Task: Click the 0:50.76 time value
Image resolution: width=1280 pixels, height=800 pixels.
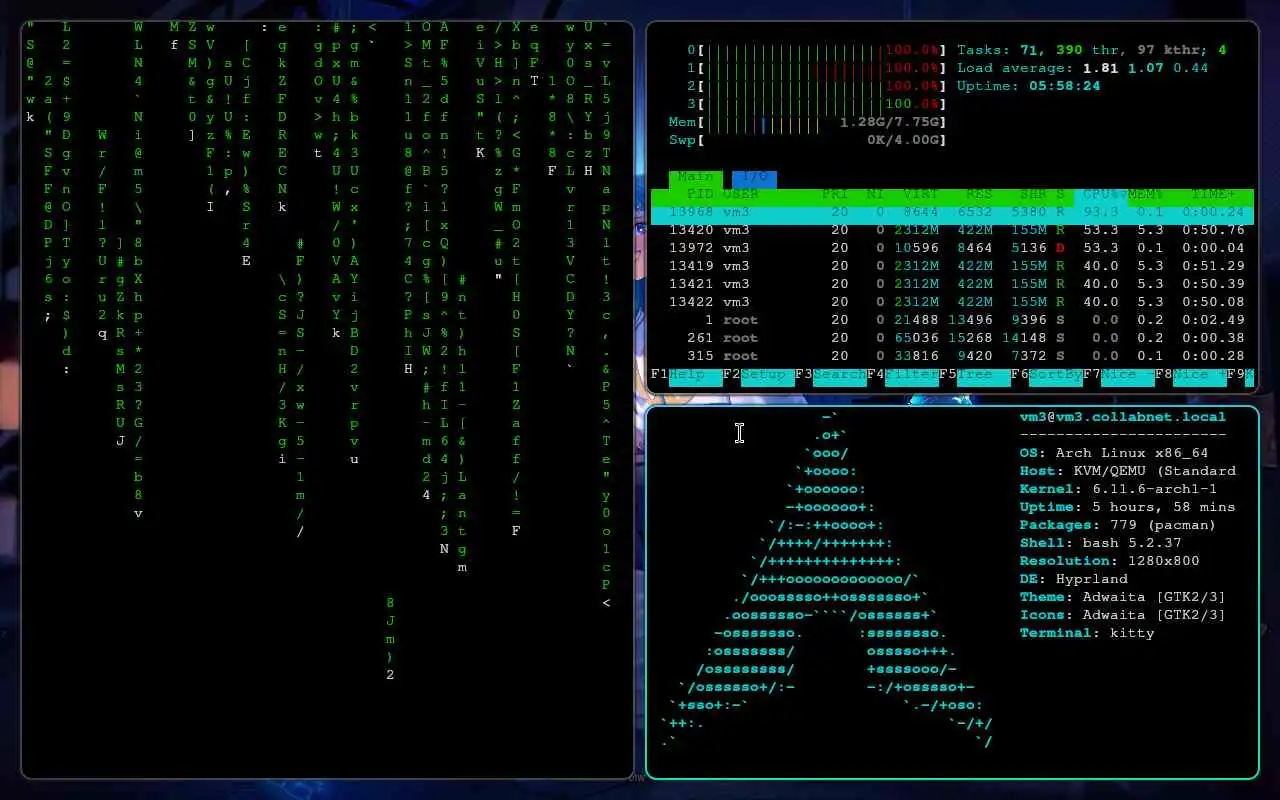Action: 1213,230
